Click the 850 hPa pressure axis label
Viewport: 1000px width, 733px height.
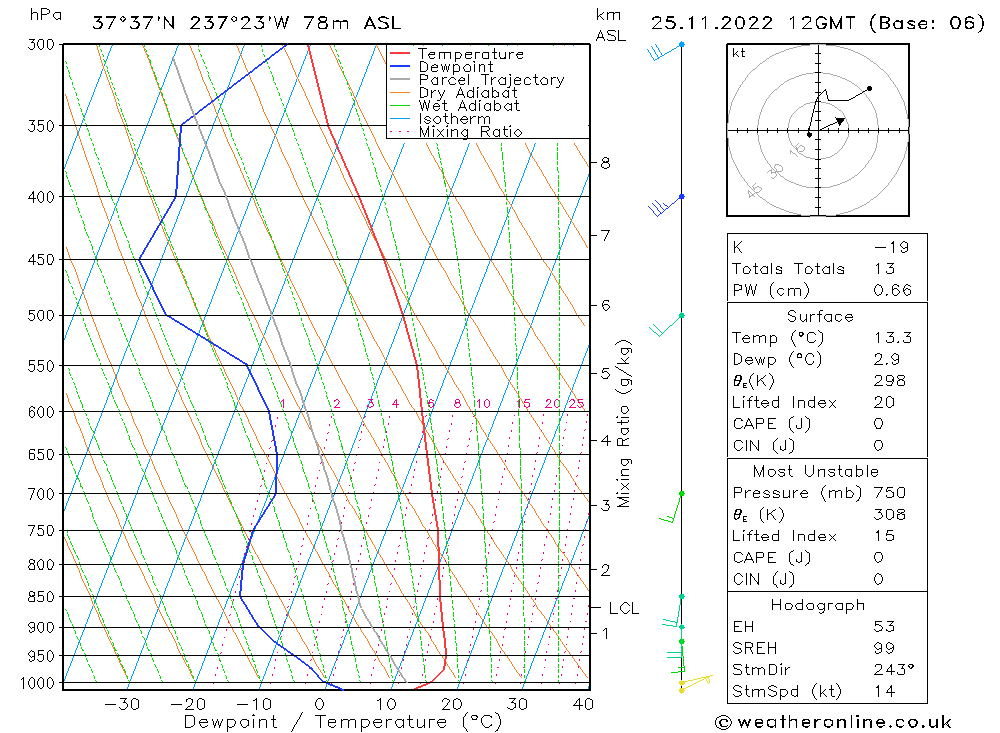[x=41, y=597]
